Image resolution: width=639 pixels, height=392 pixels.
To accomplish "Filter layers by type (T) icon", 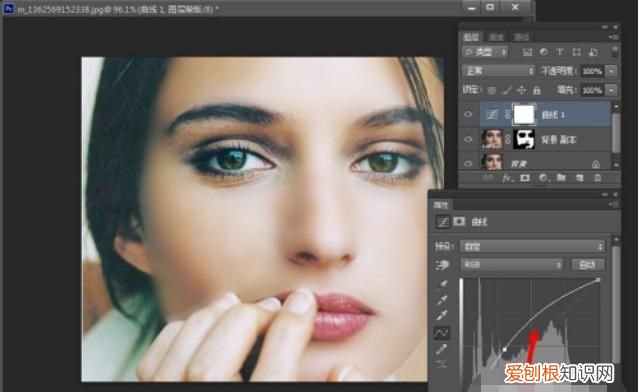I will point(560,52).
